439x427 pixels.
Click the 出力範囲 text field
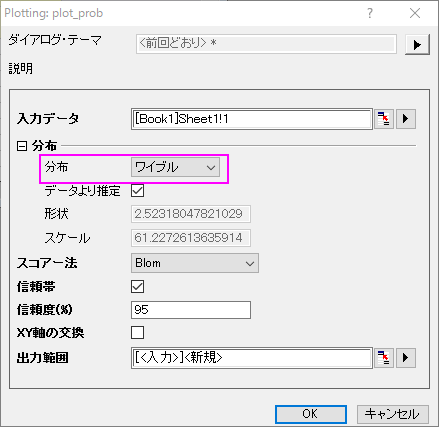[252, 358]
